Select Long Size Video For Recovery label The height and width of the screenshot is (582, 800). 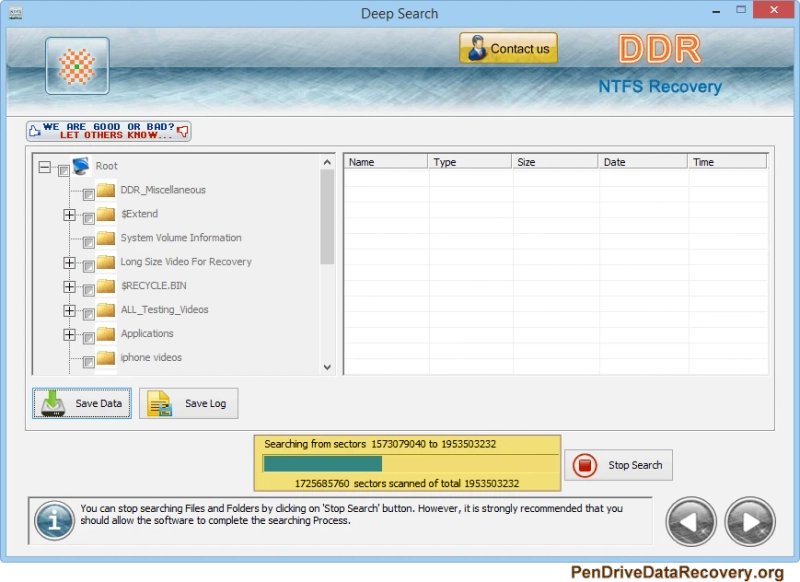pyautogui.click(x=186, y=262)
